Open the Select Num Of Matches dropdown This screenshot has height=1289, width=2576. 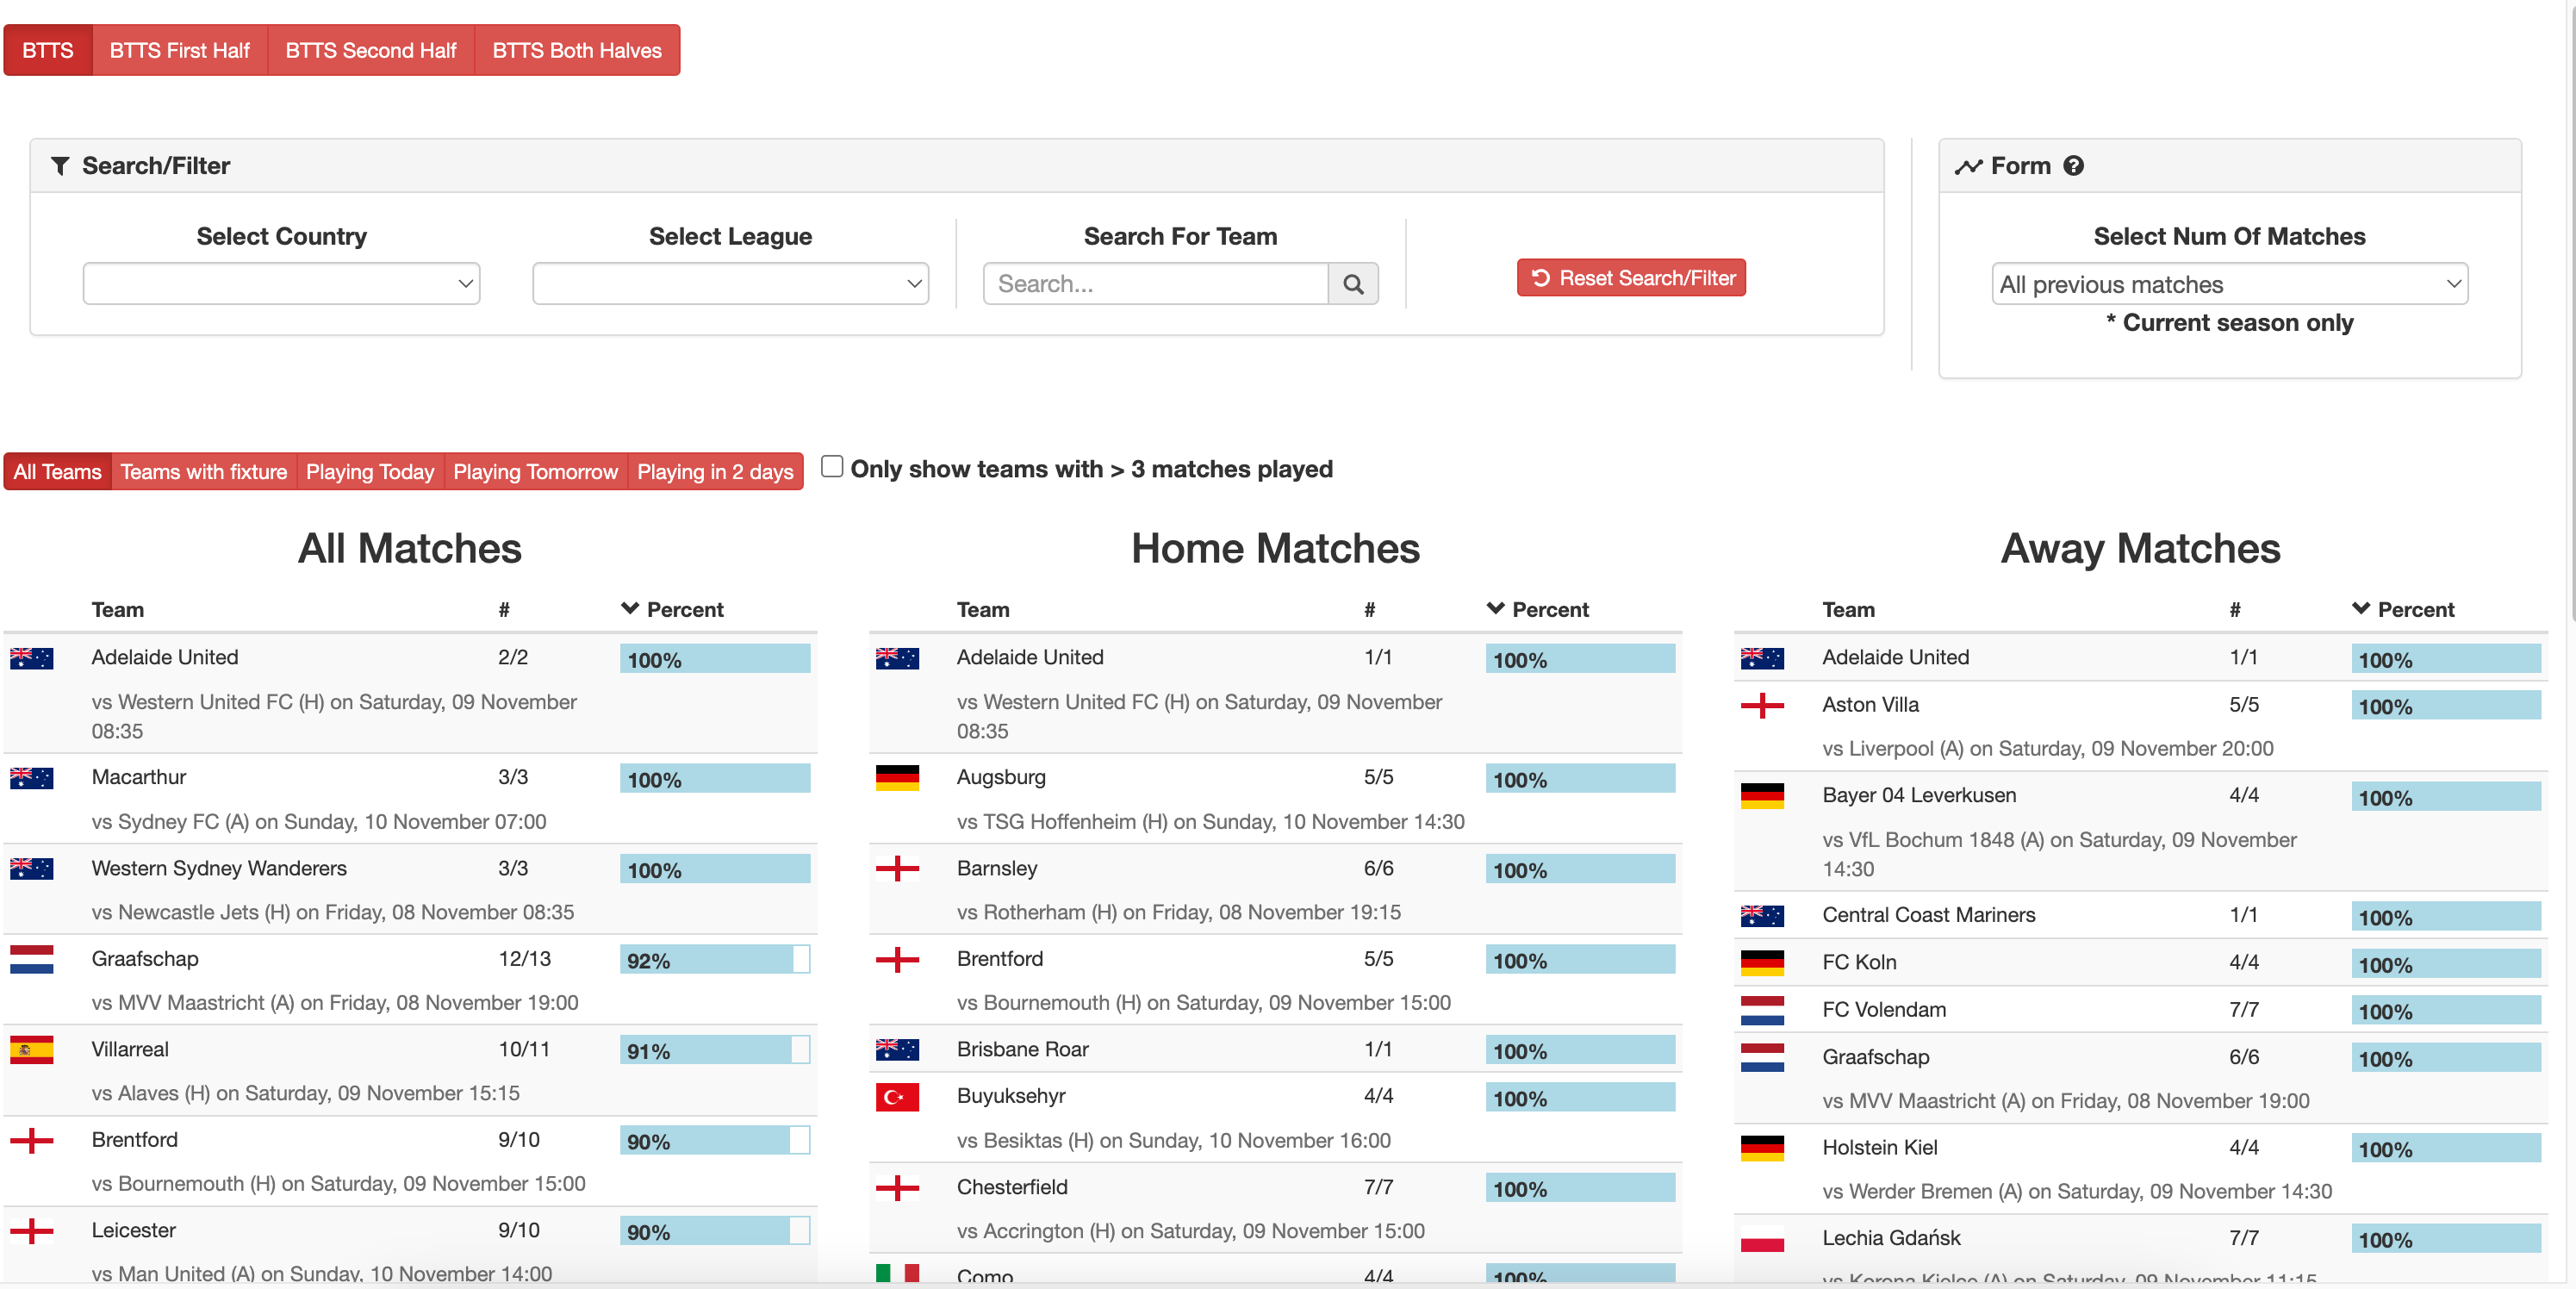point(2229,284)
